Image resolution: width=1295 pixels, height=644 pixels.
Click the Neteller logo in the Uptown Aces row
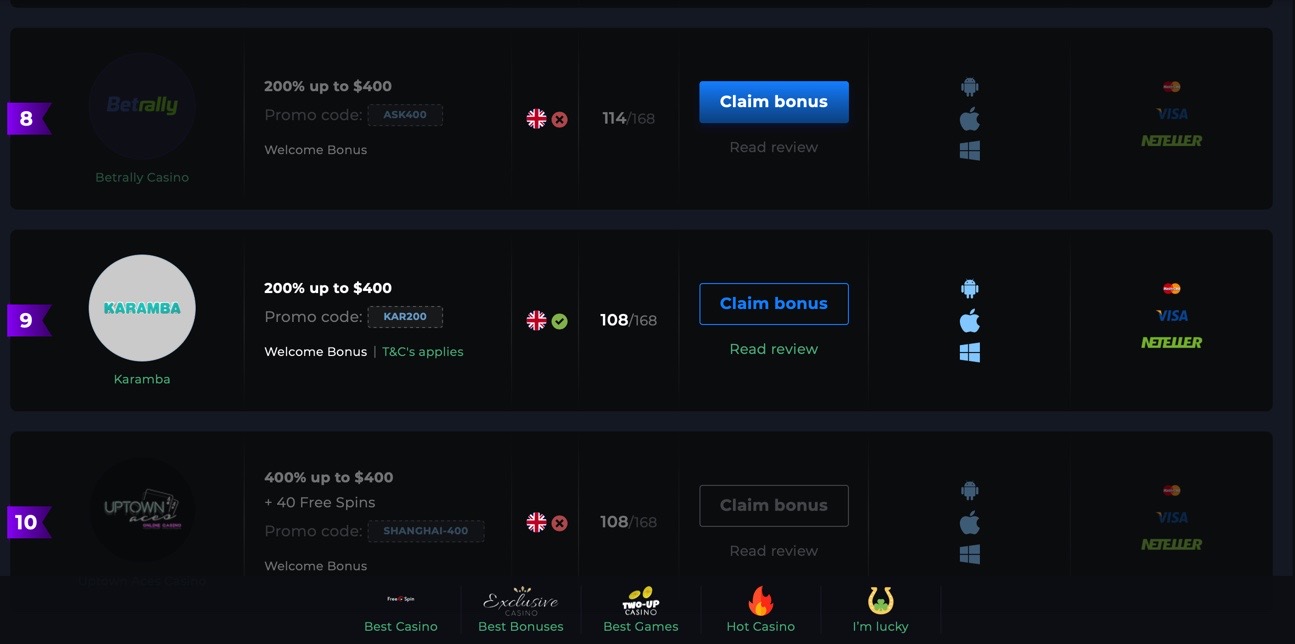pyautogui.click(x=1172, y=545)
